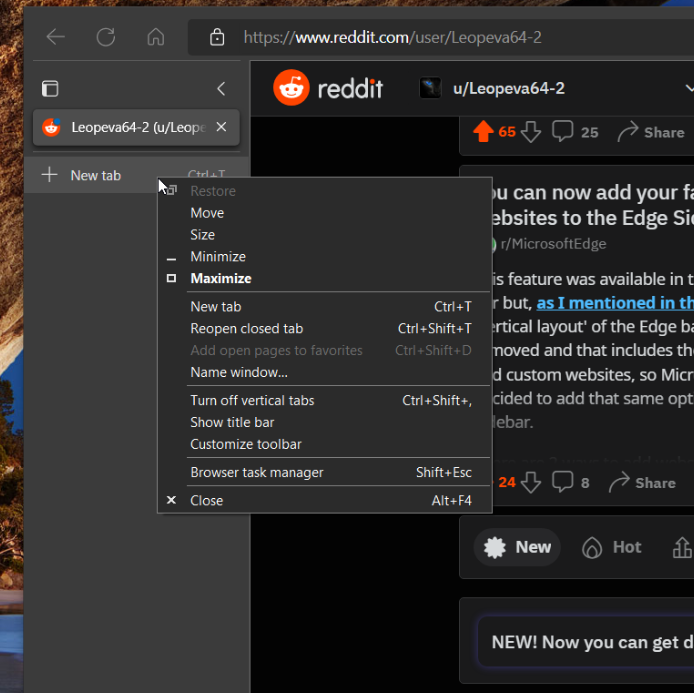Collapse the vertical tabs pane

(221, 89)
